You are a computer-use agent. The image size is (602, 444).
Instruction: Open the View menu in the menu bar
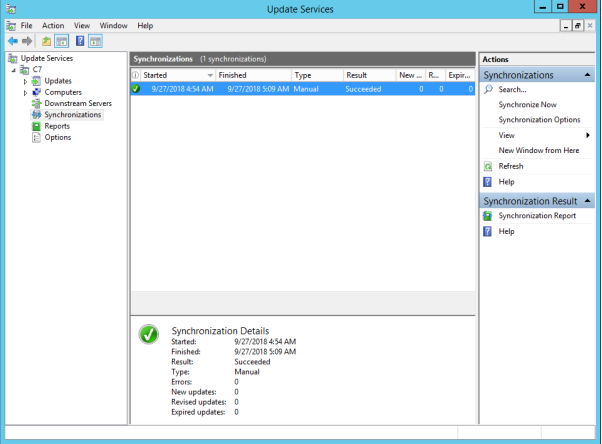click(82, 26)
